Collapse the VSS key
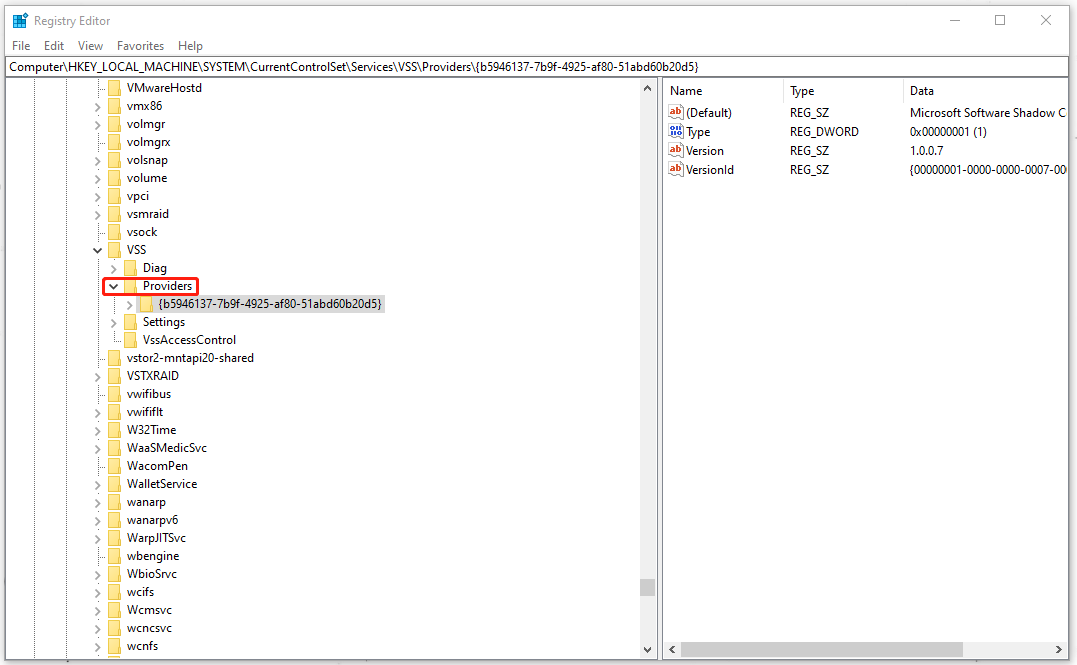Screen dimensions: 1077x665 pyautogui.click(x=98, y=250)
